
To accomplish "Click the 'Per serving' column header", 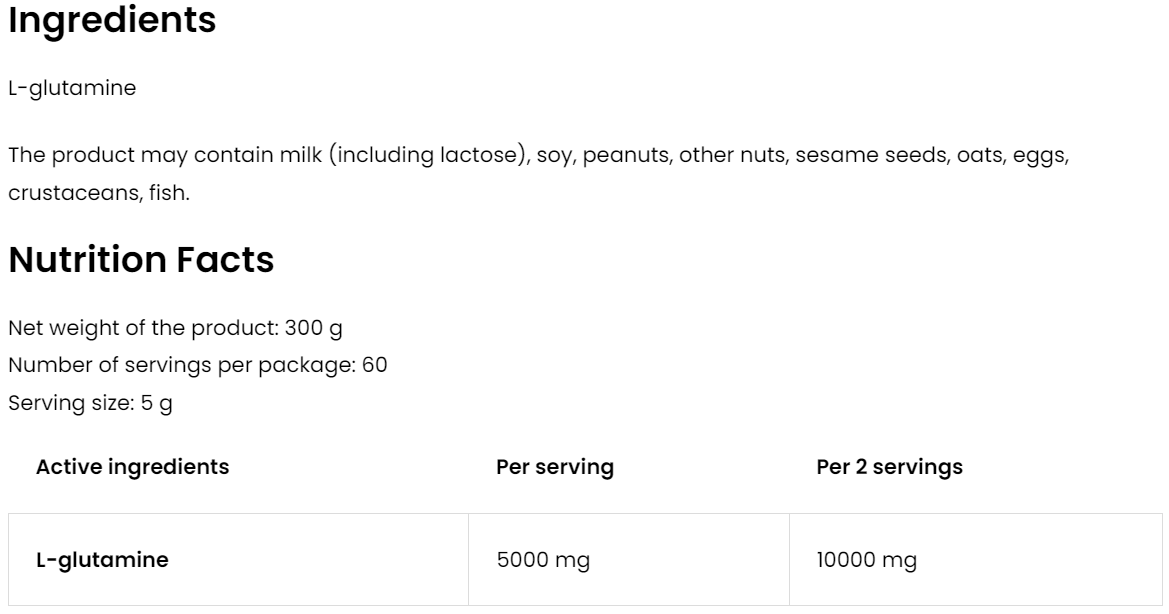I will click(555, 467).
